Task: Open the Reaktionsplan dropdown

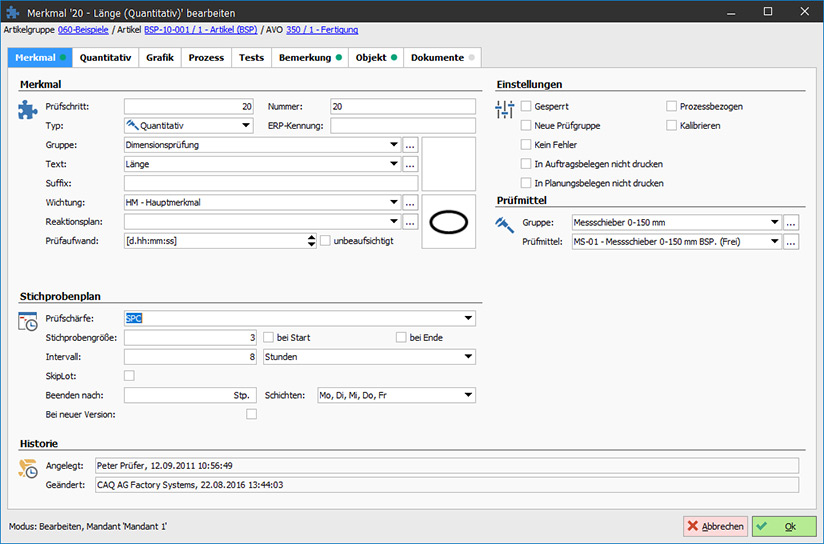Action: click(x=394, y=222)
